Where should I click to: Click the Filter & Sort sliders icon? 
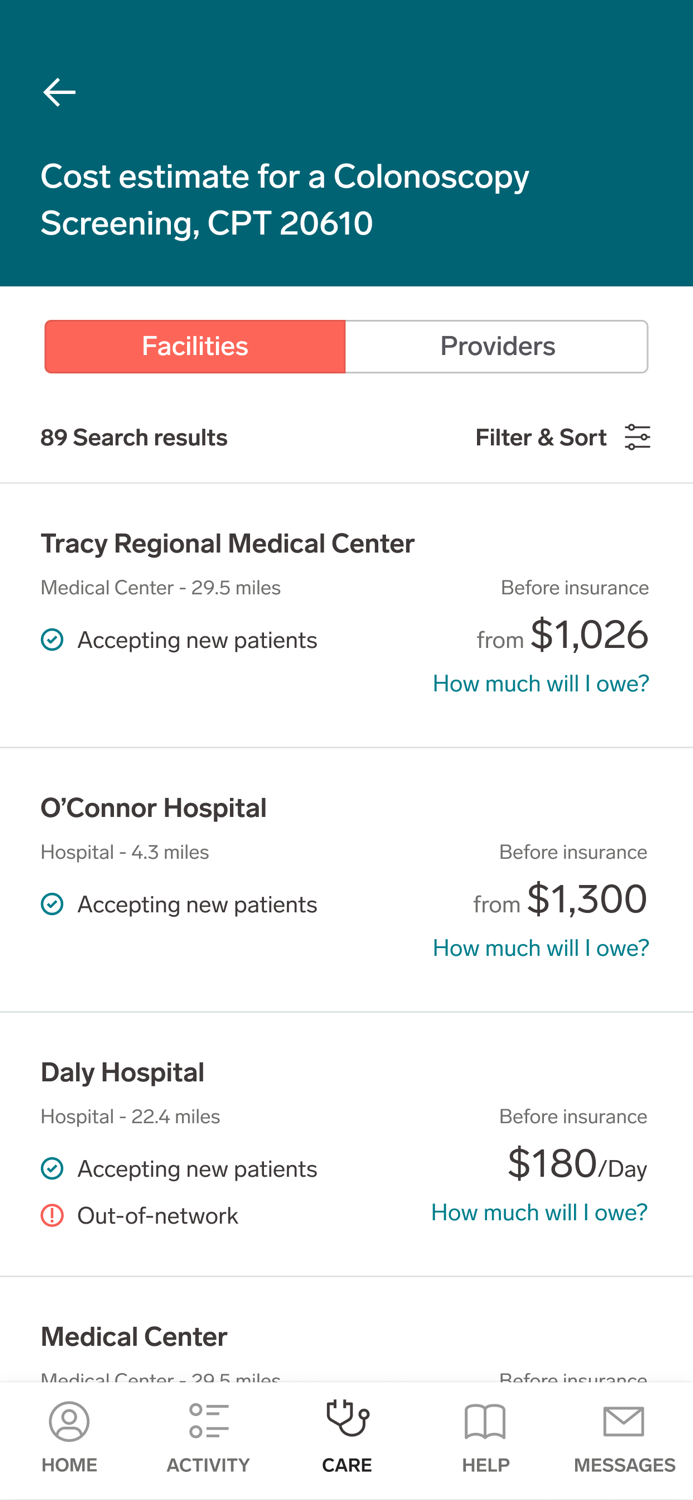[x=637, y=437]
